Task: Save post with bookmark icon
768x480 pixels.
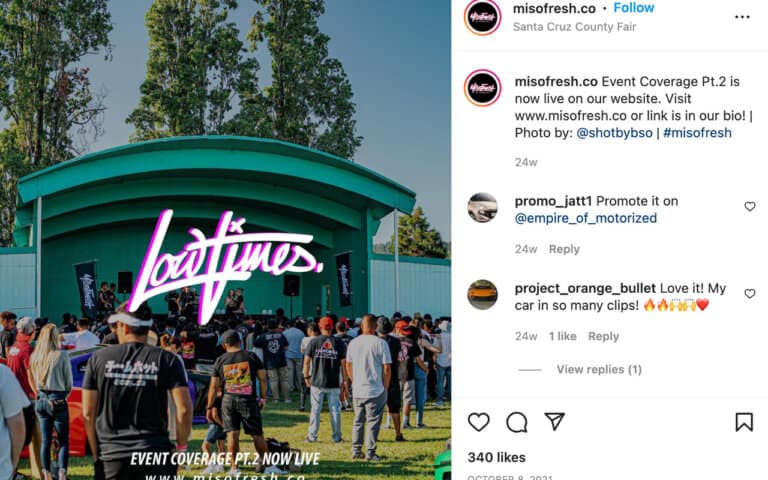Action: point(744,422)
